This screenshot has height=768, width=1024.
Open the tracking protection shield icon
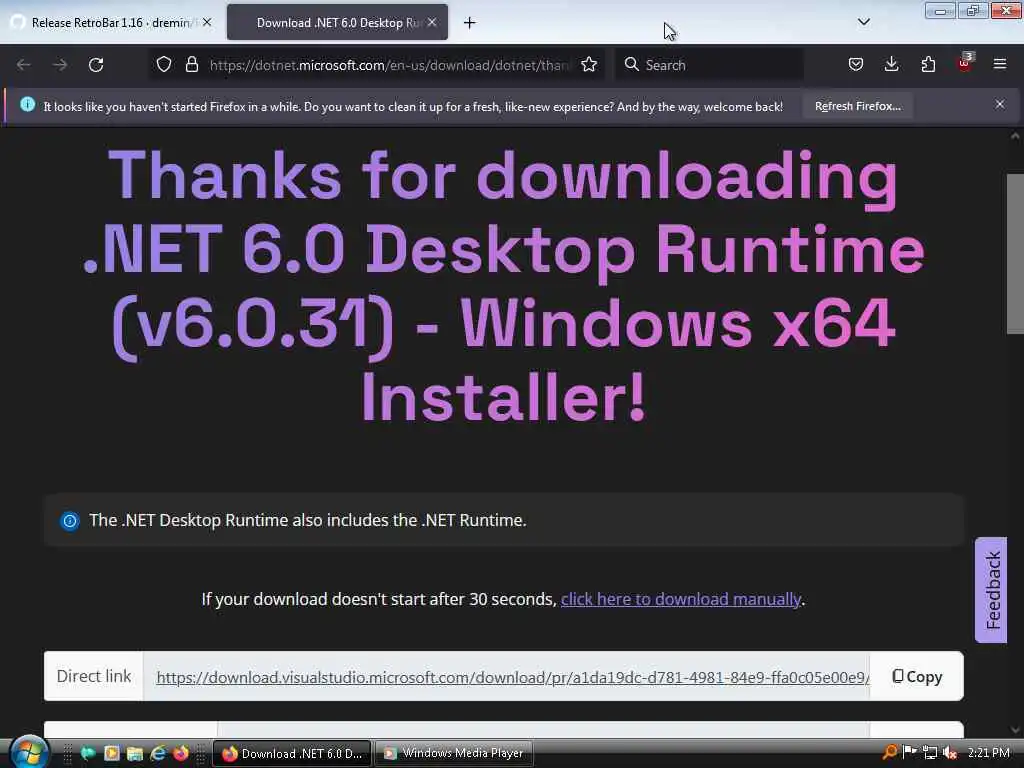[x=164, y=64]
